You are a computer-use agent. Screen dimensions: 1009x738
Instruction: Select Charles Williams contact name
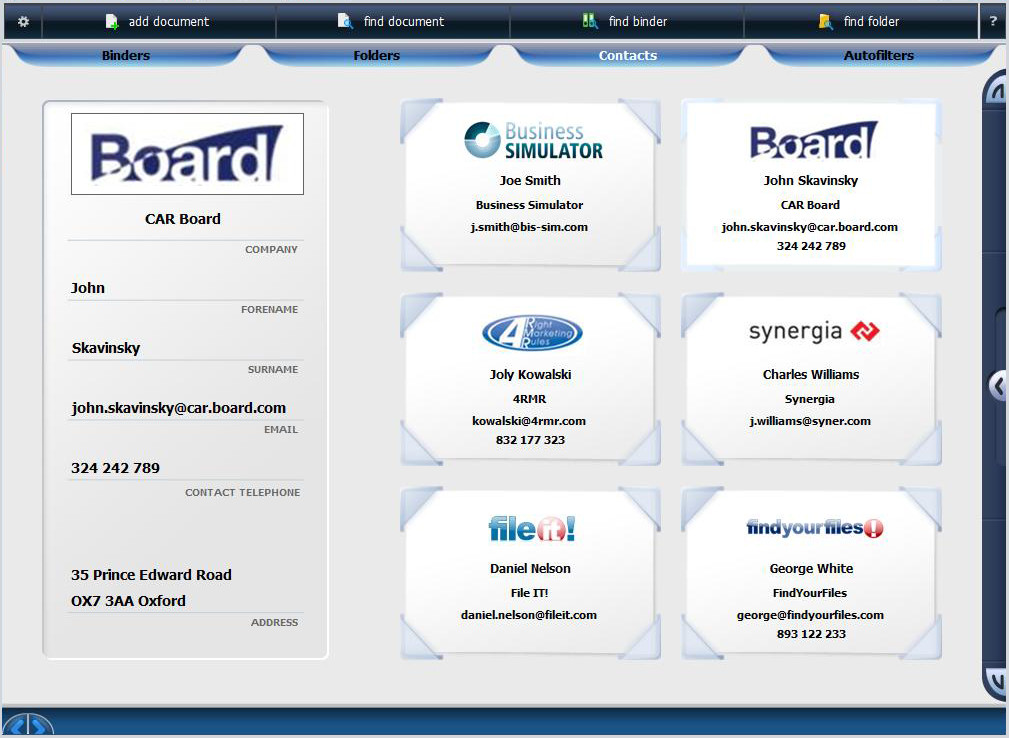(x=811, y=374)
